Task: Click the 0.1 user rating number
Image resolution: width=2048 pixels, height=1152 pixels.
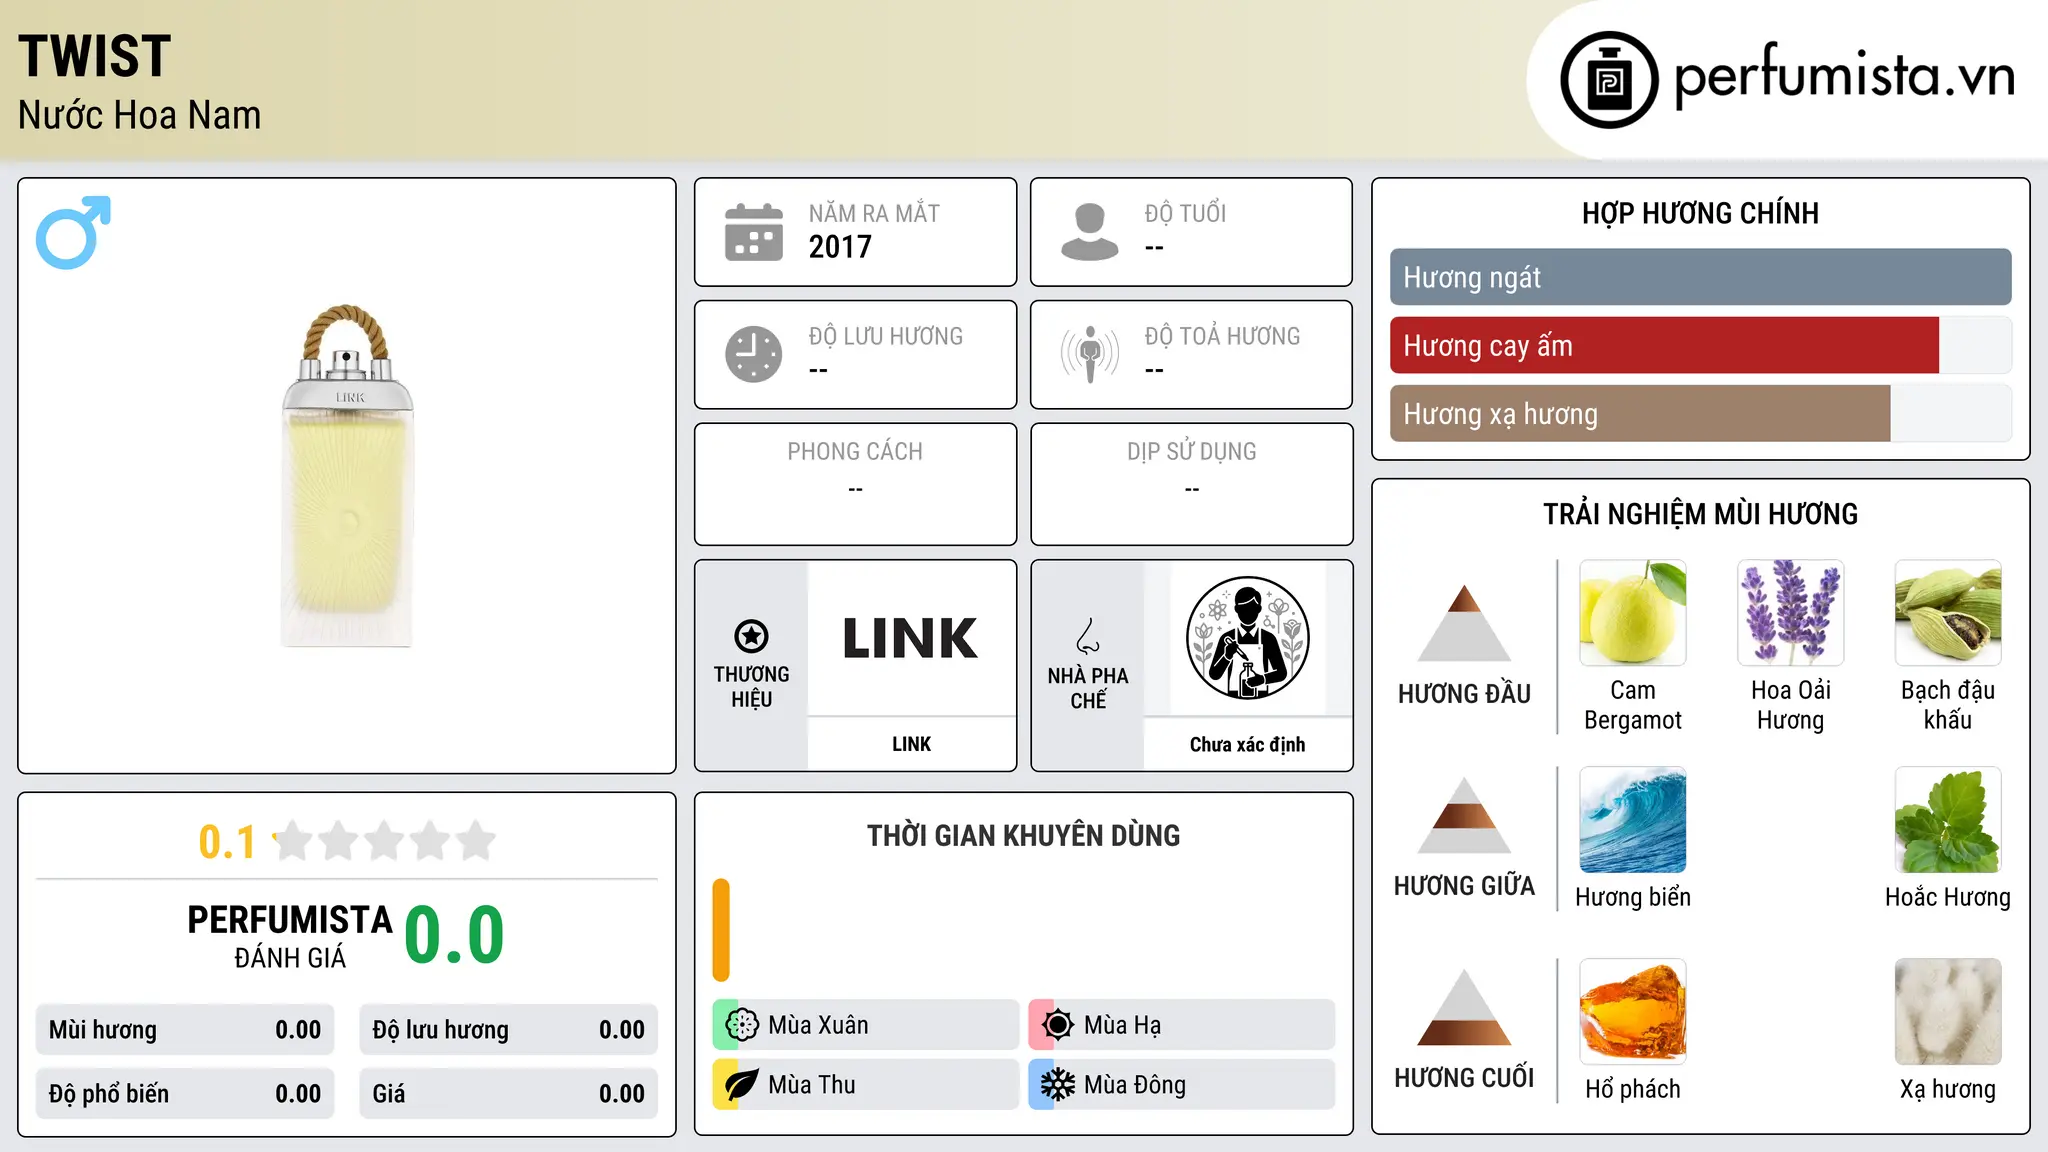Action: pos(227,842)
